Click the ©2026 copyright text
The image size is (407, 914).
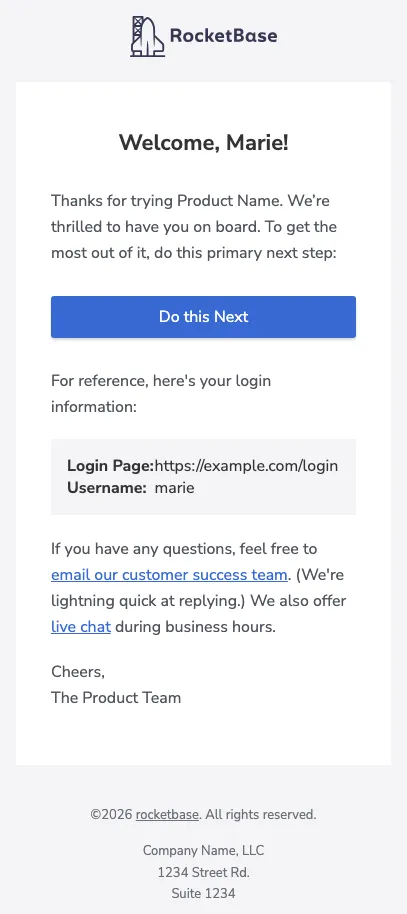(204, 814)
